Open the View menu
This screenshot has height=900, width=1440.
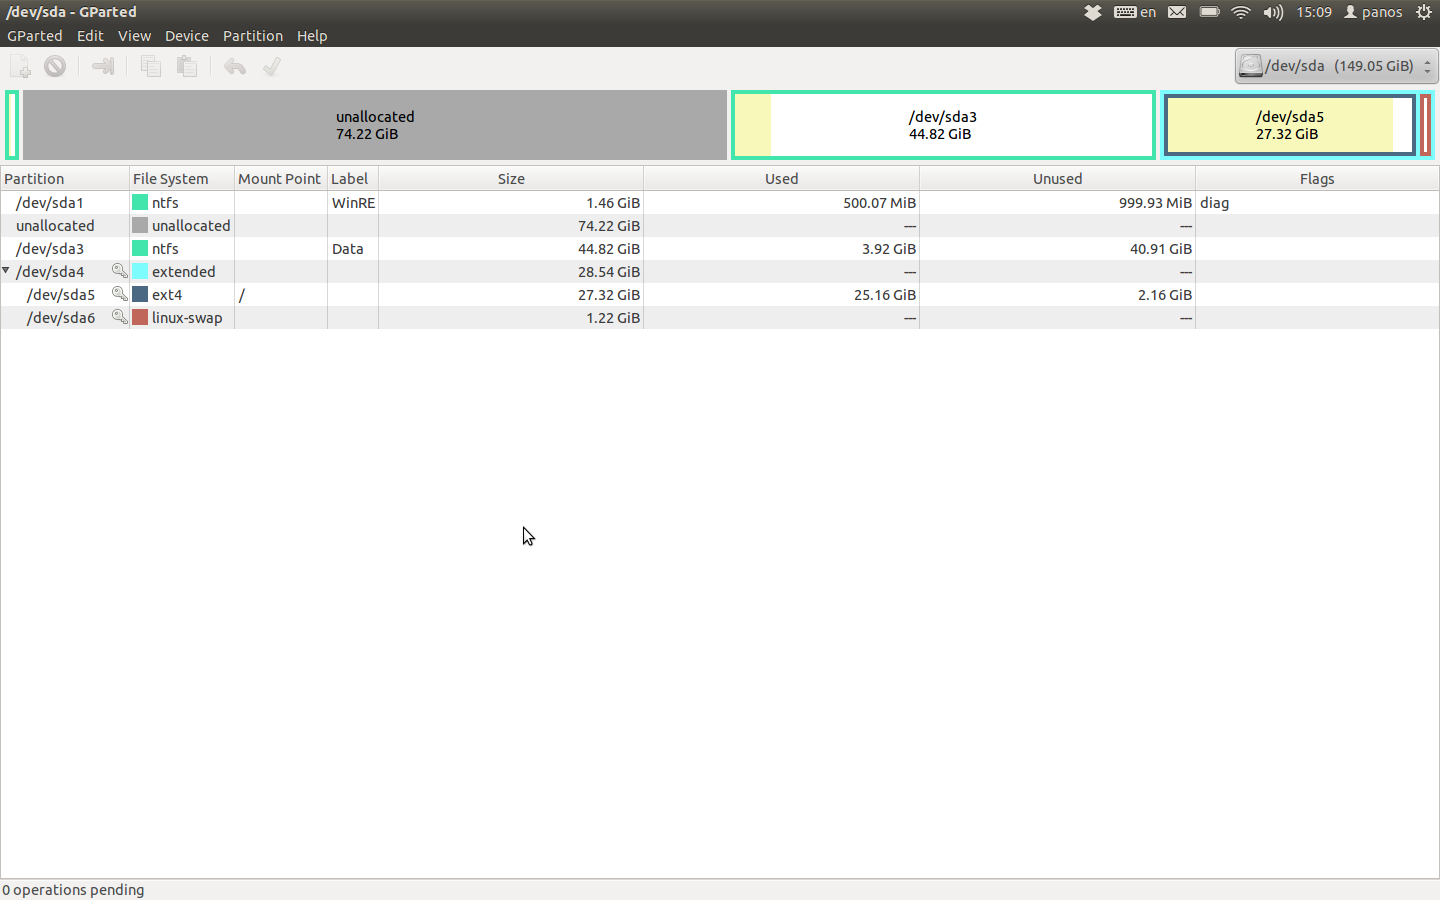point(134,36)
